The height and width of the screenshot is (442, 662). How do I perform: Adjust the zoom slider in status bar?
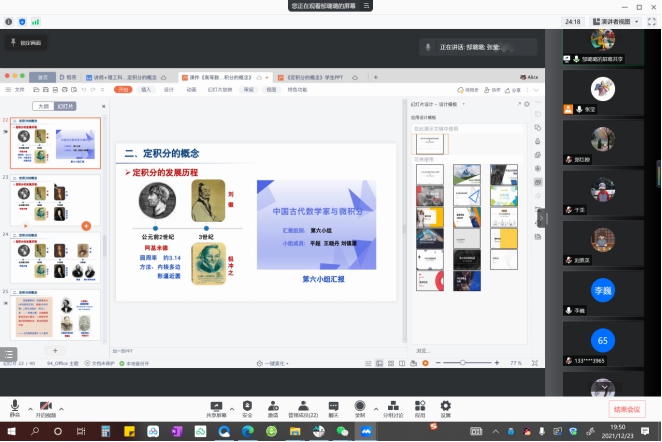coord(462,362)
